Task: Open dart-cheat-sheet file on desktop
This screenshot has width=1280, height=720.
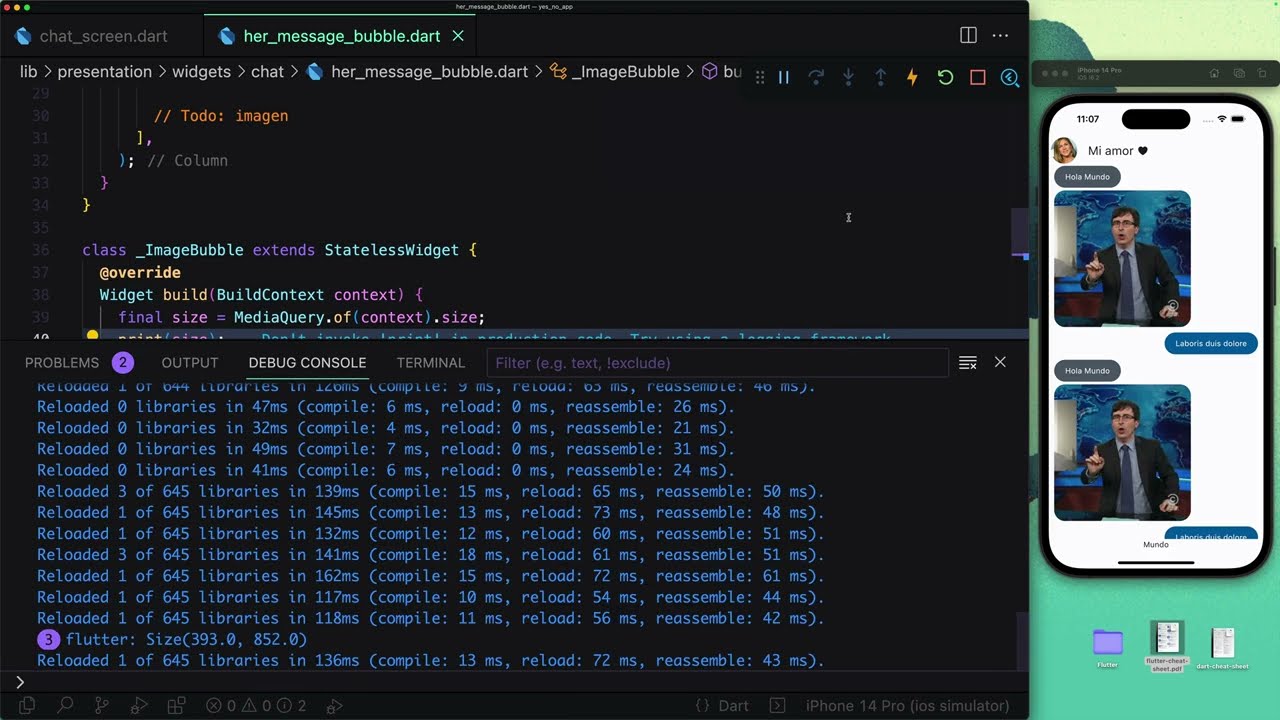Action: click(x=1223, y=649)
